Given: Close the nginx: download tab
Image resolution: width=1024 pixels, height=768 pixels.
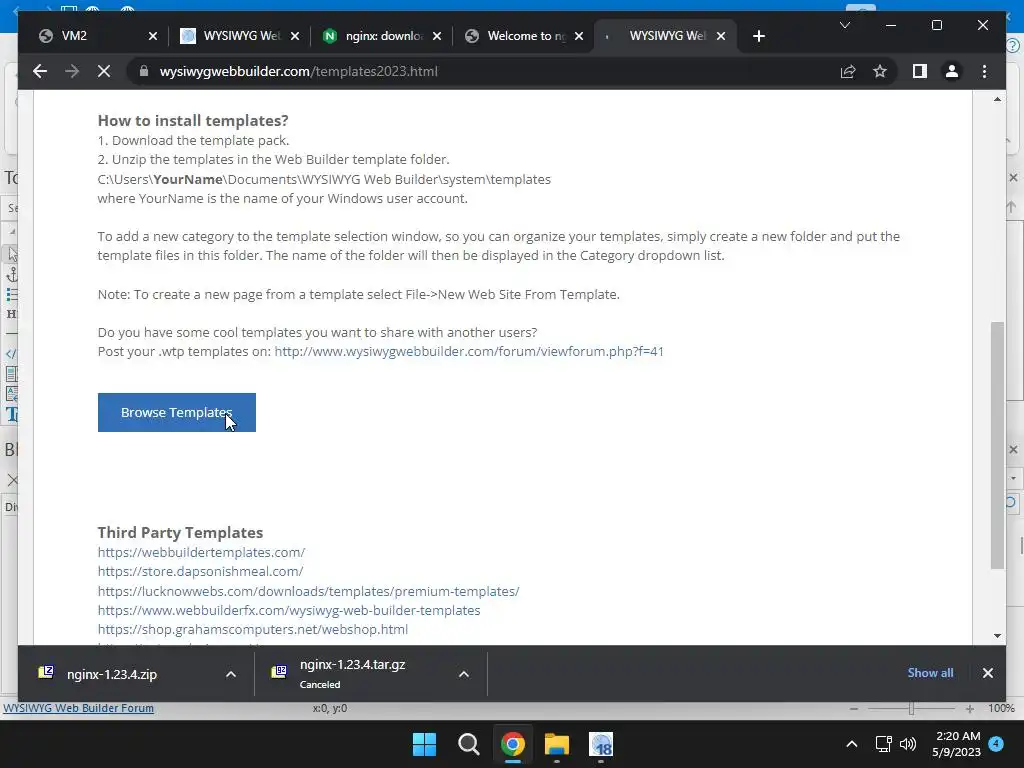Looking at the screenshot, I should [437, 36].
